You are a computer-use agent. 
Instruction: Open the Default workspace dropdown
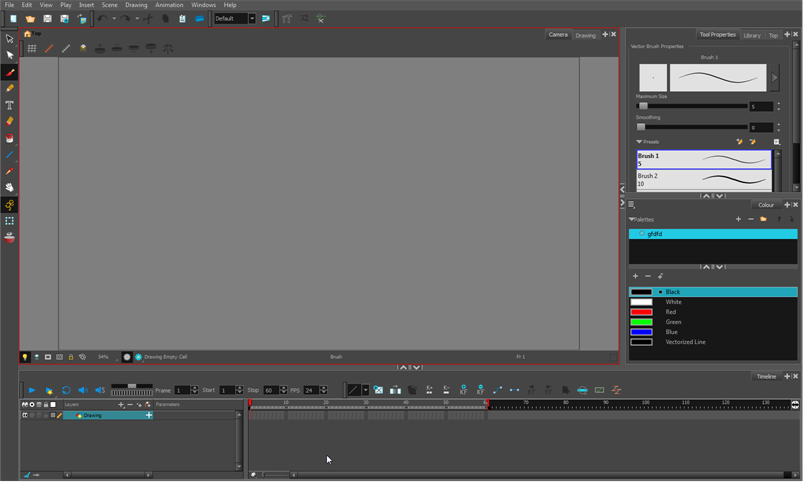point(251,19)
